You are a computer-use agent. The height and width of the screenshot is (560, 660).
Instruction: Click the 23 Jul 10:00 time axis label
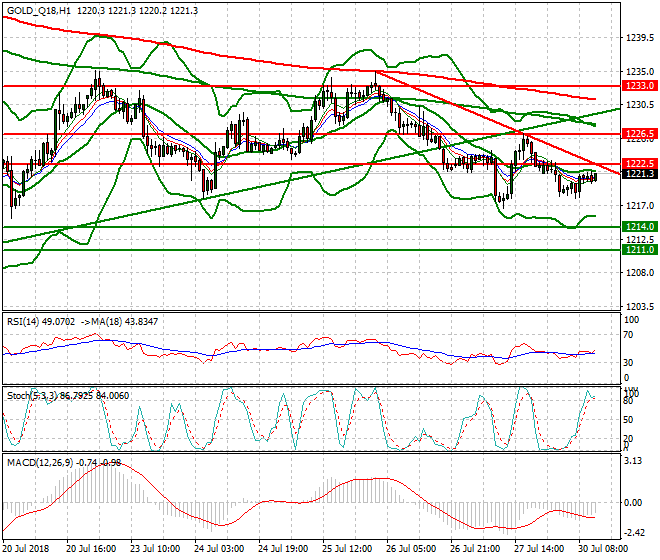(155, 549)
